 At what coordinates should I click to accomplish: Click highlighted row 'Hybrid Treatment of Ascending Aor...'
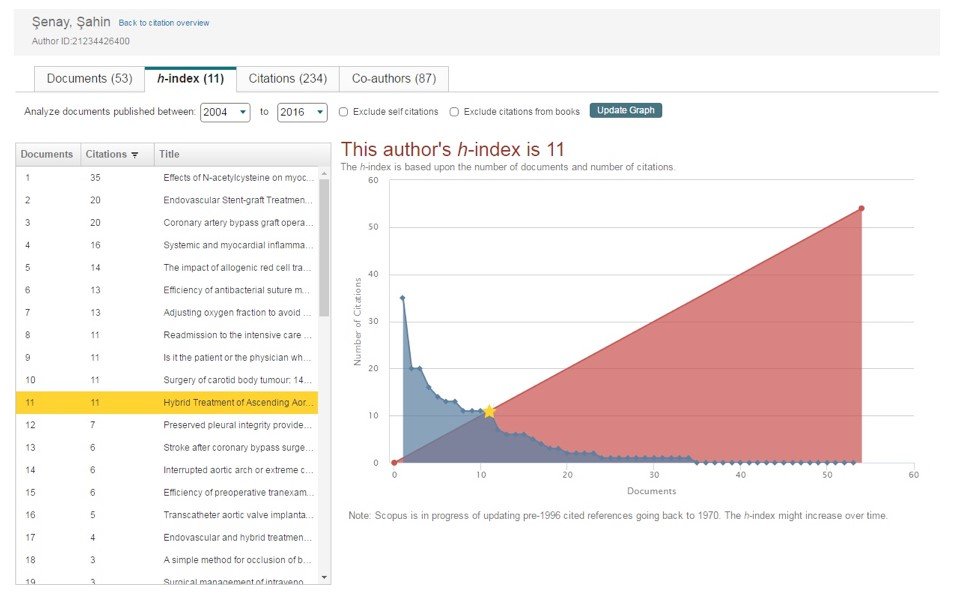coord(167,403)
